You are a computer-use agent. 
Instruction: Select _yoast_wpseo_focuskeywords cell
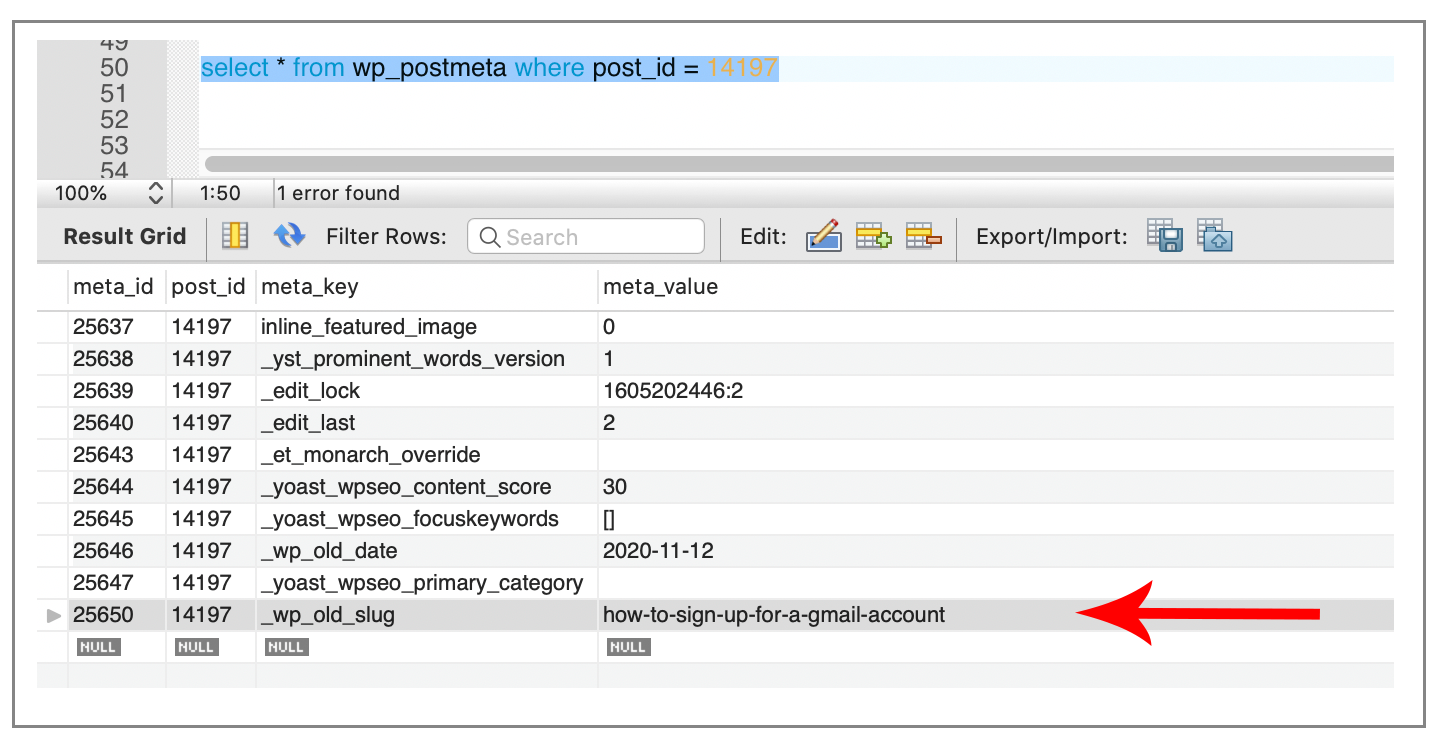click(x=426, y=519)
